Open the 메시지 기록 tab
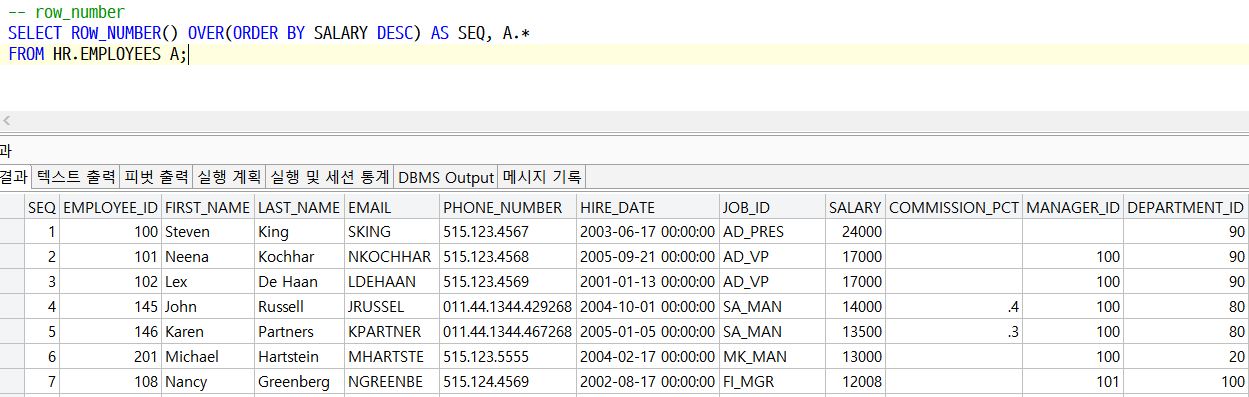Viewport: 1249px width, 397px height. 541,177
